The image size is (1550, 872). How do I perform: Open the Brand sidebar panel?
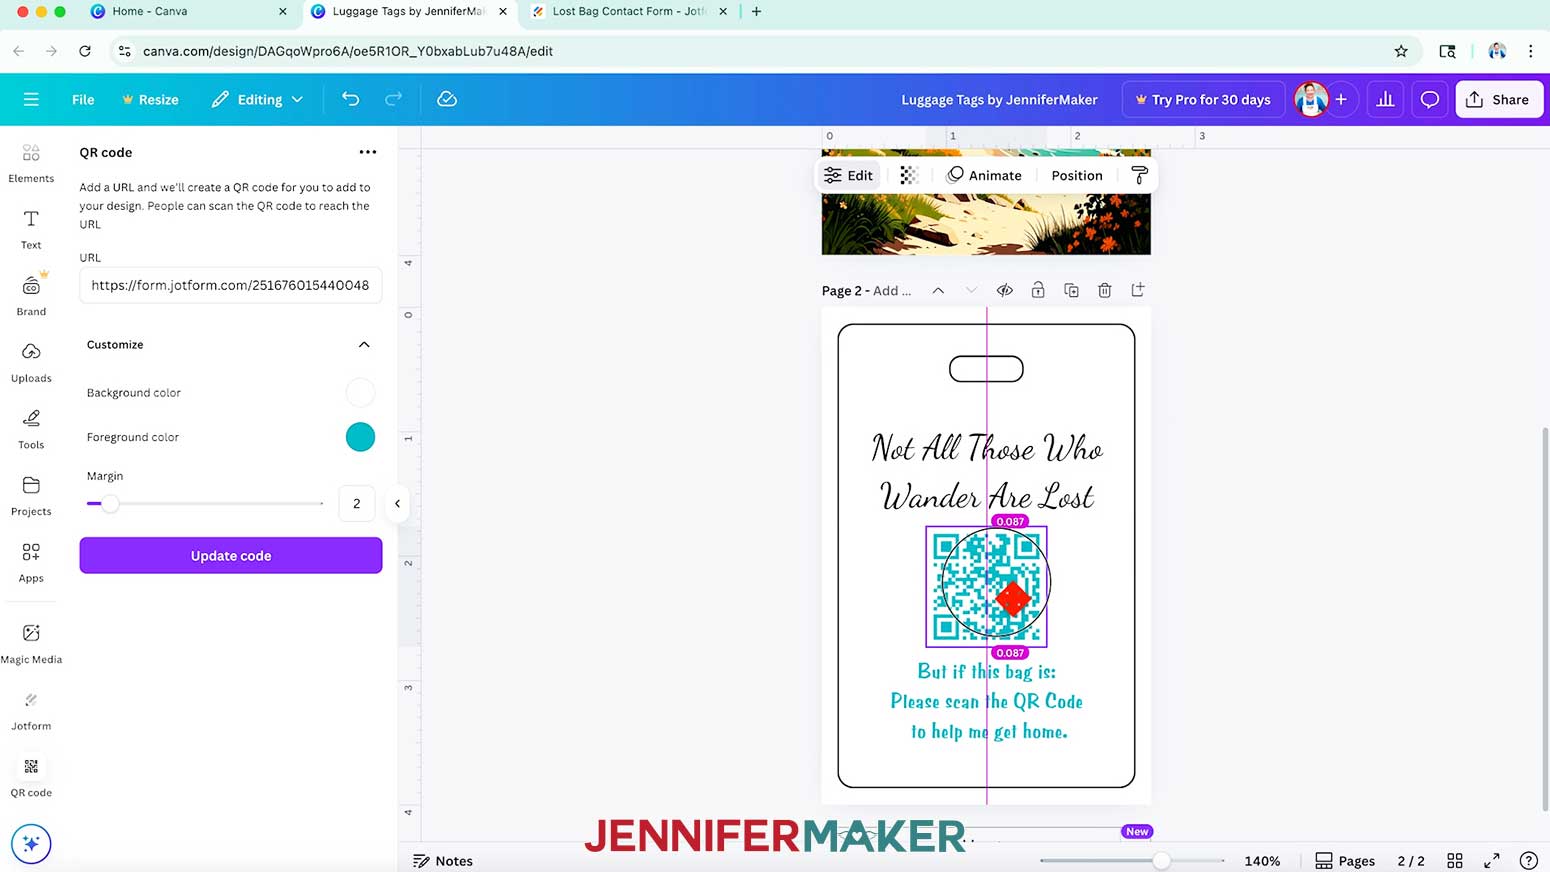point(31,296)
